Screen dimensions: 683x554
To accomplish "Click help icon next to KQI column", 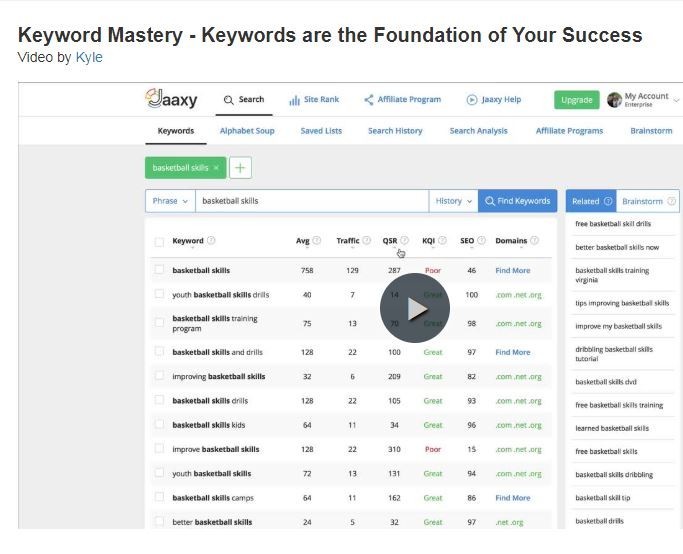I will point(443,240).
